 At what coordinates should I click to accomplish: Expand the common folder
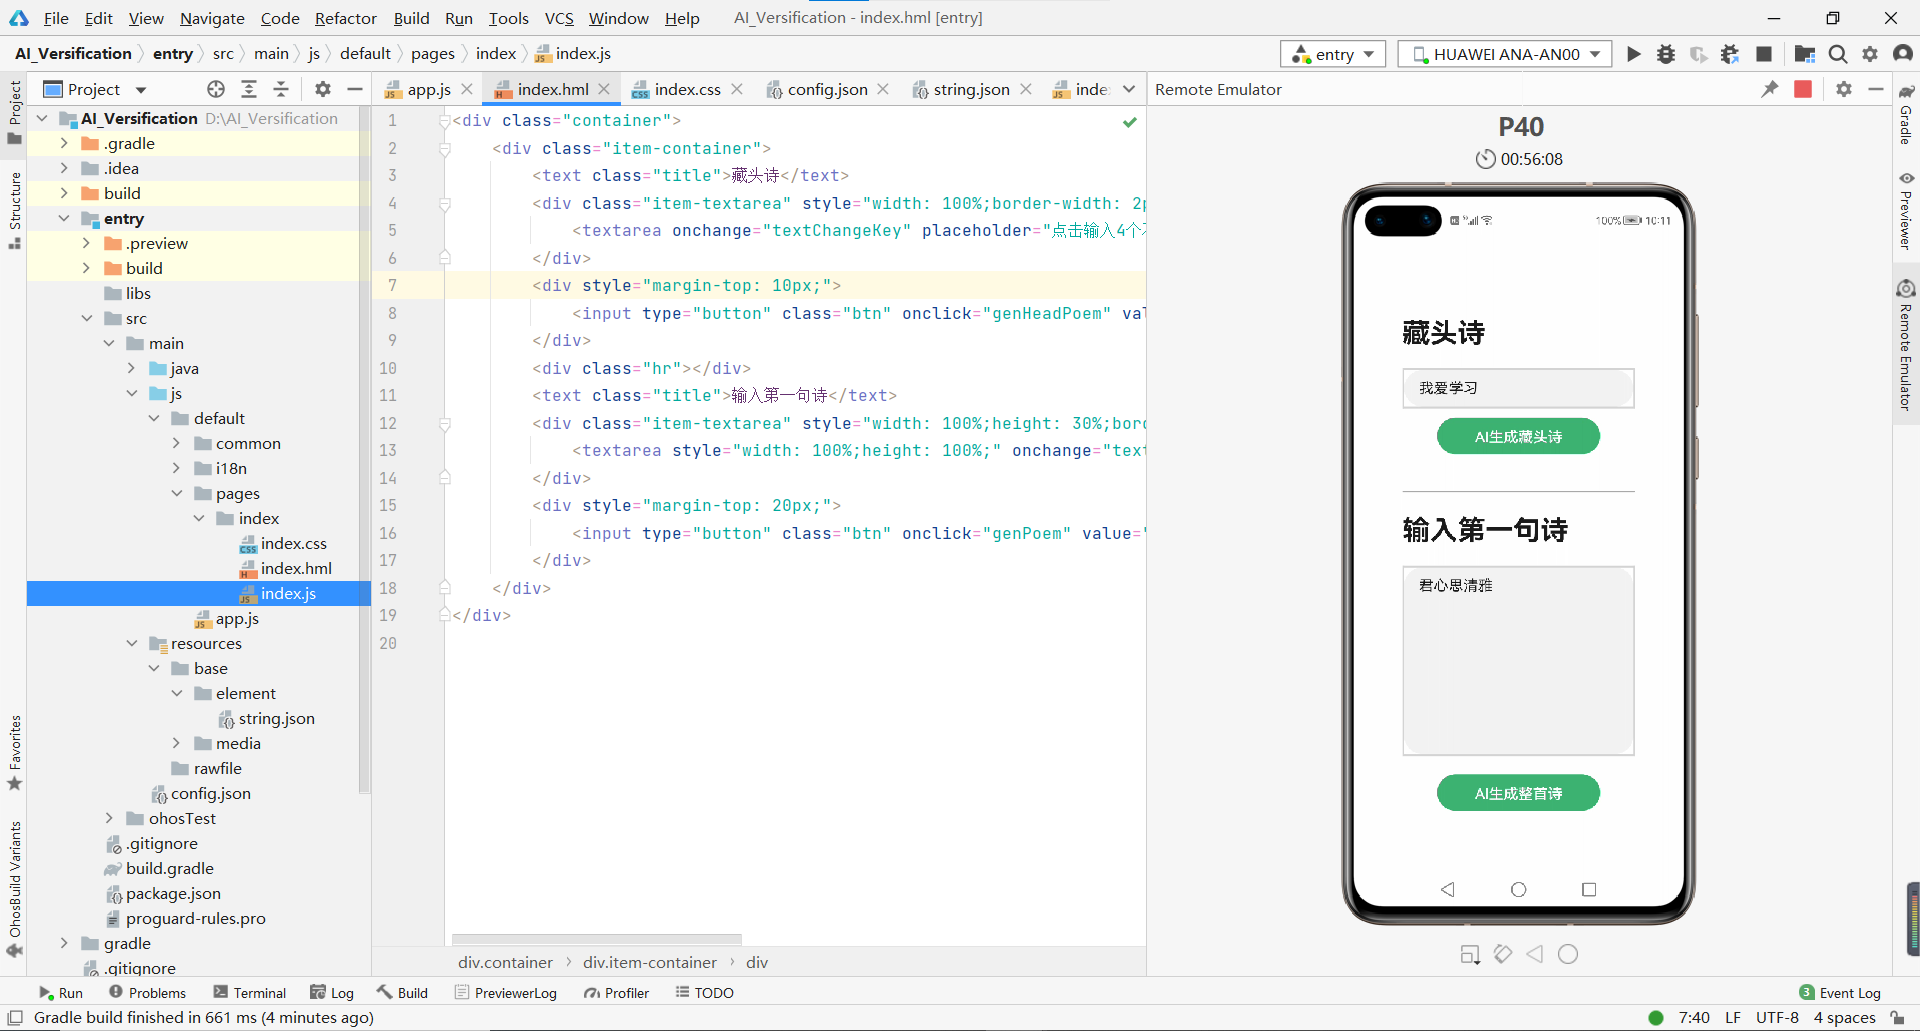[x=176, y=443]
